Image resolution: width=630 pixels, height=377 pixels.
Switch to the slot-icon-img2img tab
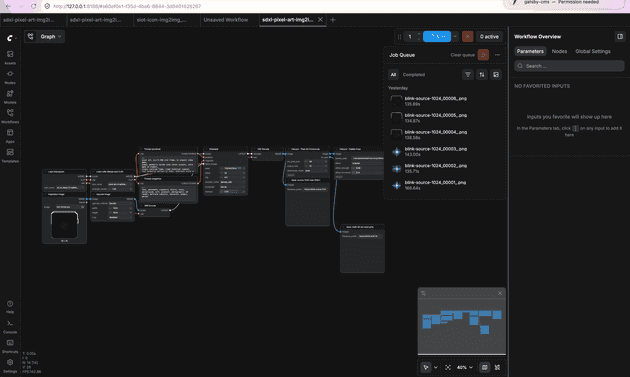tap(162, 20)
